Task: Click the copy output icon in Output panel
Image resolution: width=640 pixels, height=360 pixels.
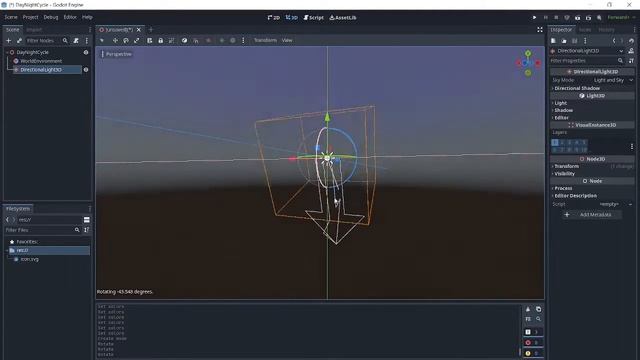Action: tap(538, 309)
